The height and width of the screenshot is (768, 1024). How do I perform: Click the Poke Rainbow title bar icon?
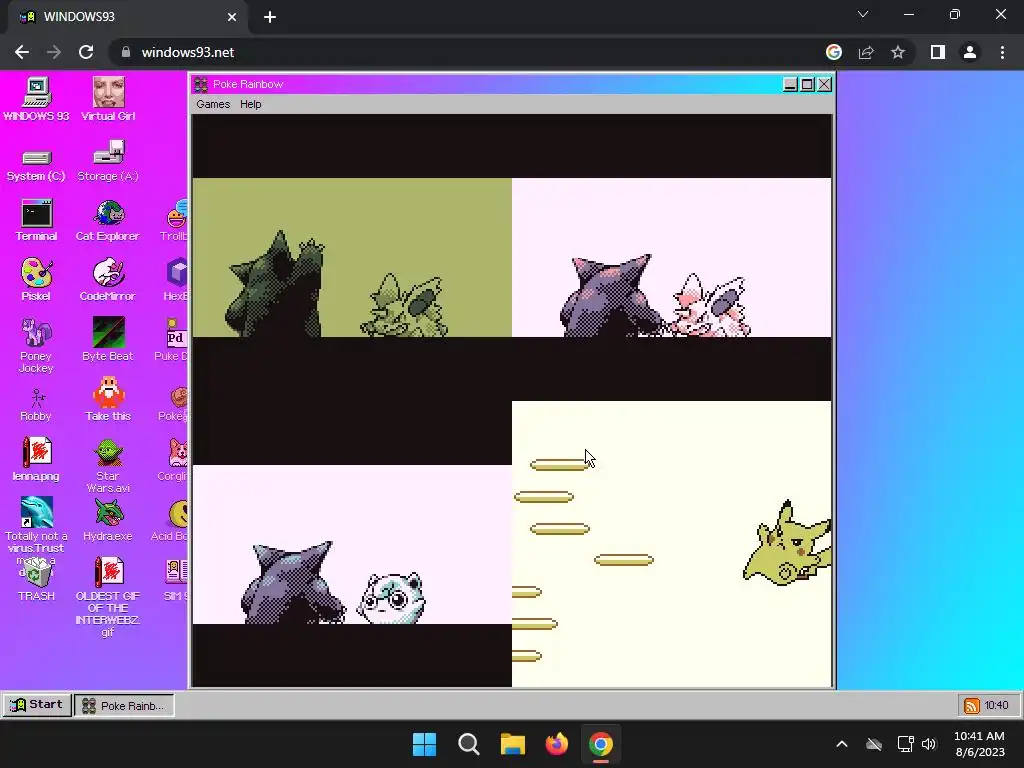coord(201,84)
